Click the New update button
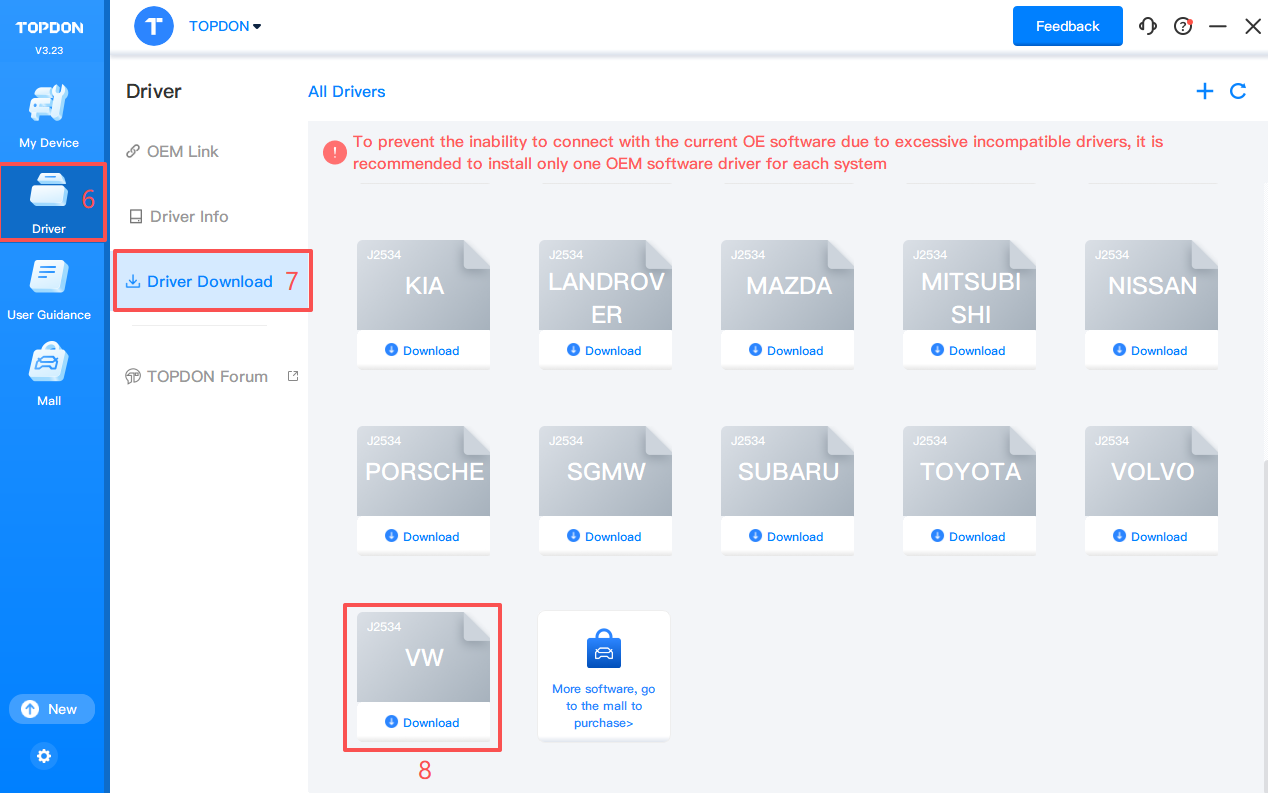Image resolution: width=1268 pixels, height=793 pixels. [x=52, y=709]
